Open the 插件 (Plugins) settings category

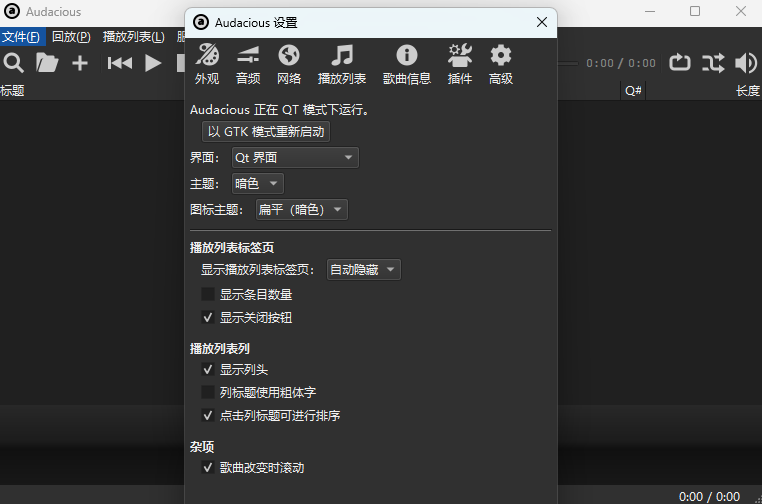pos(460,64)
